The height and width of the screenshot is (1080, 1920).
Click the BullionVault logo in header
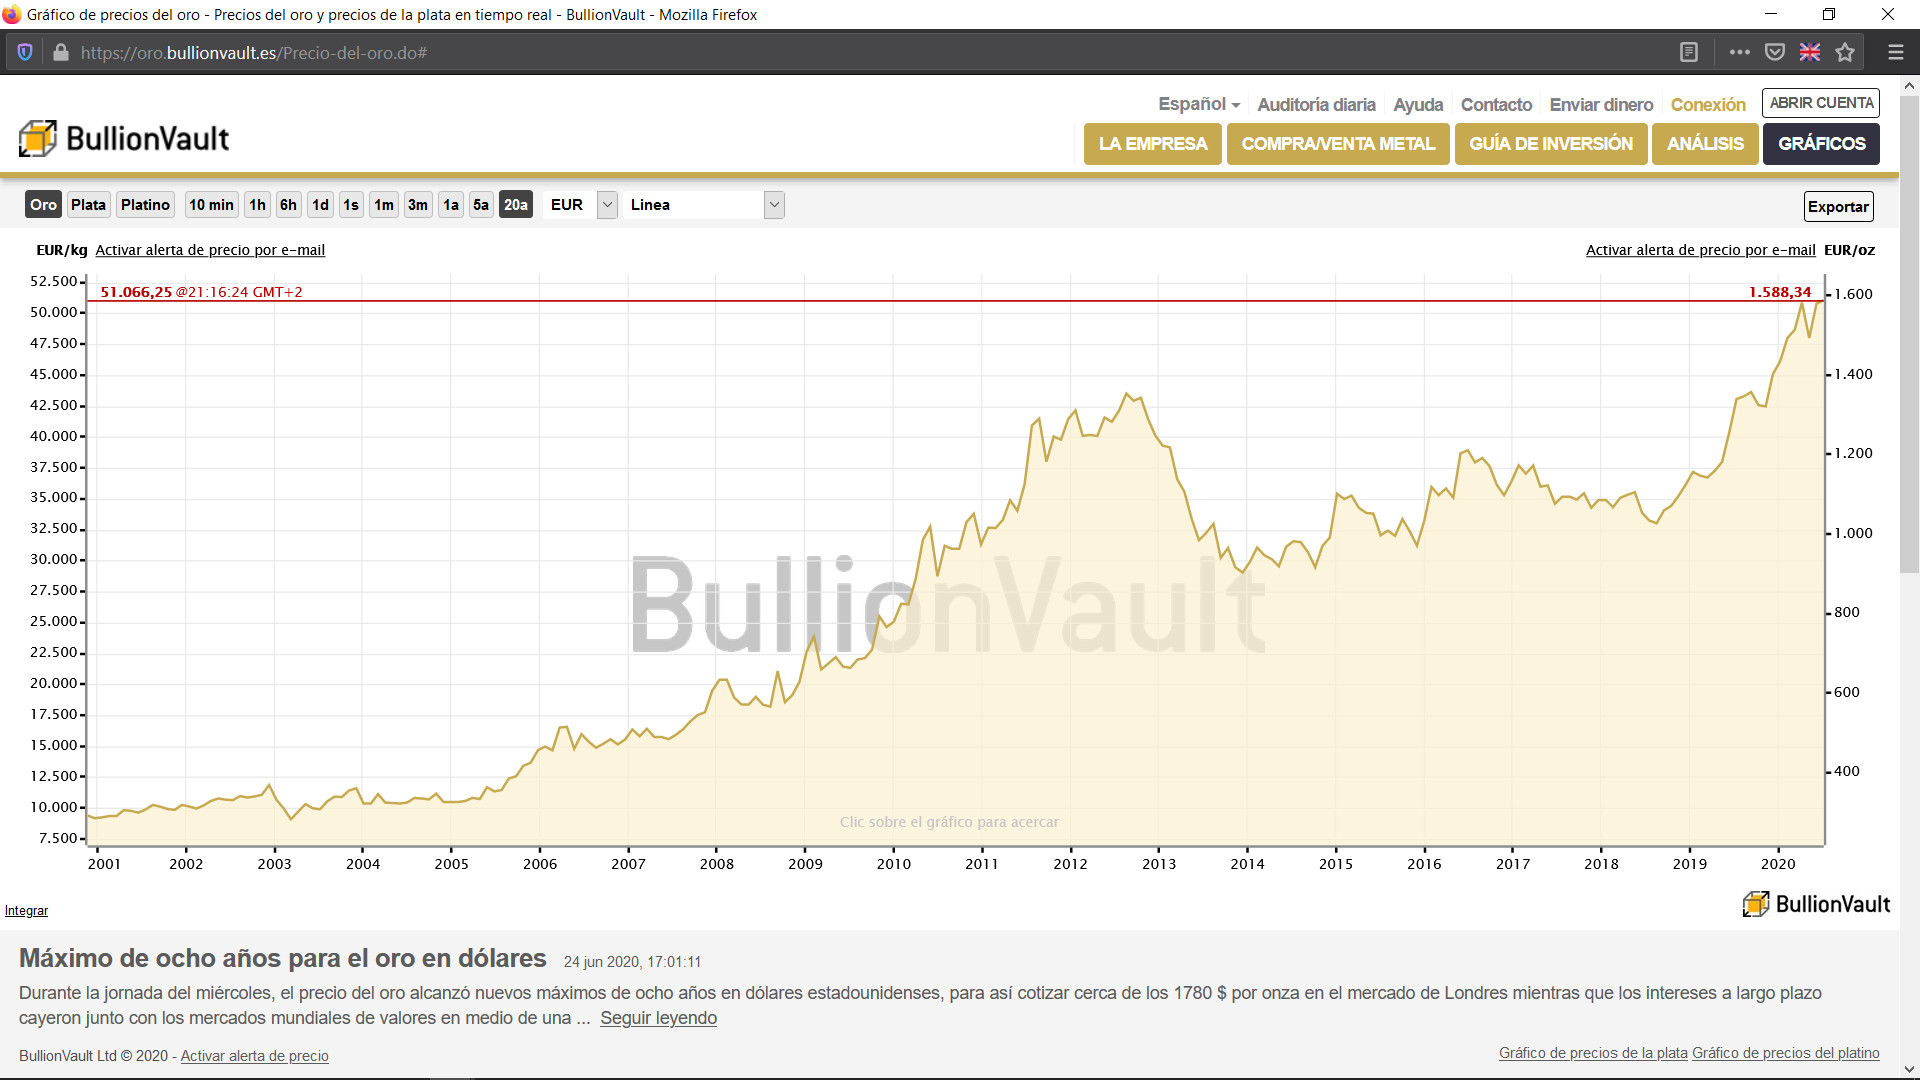click(124, 138)
